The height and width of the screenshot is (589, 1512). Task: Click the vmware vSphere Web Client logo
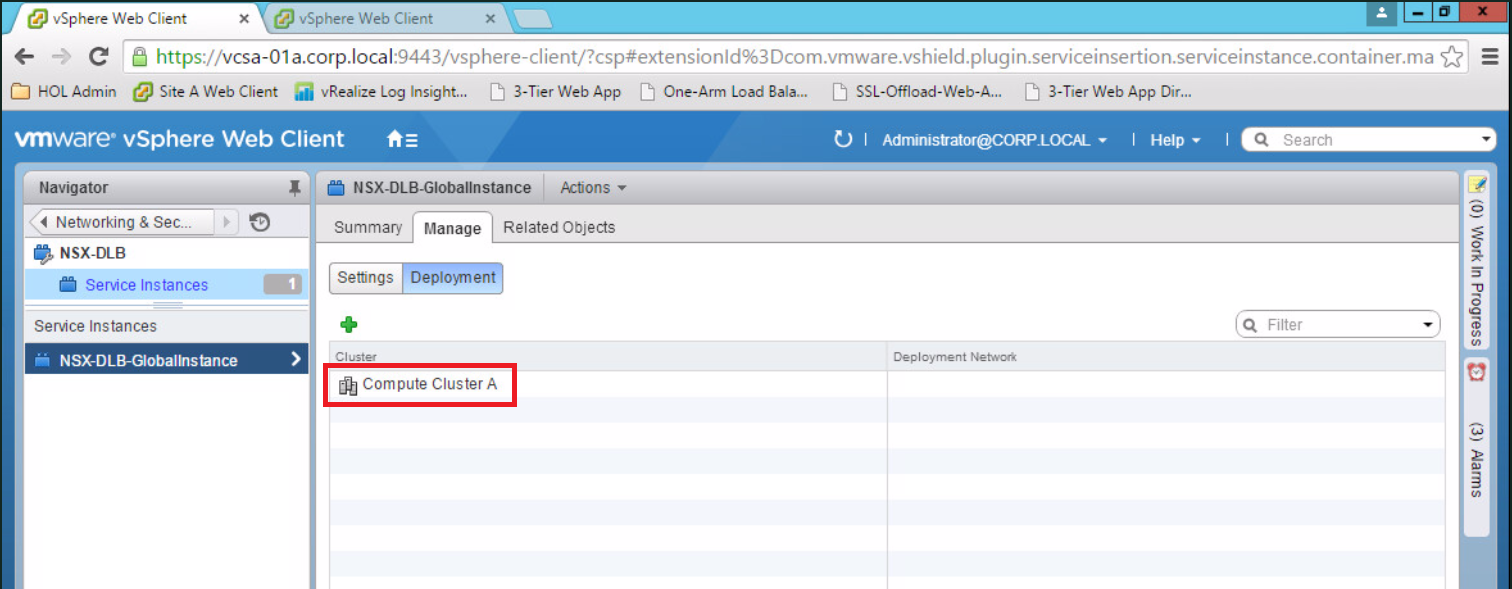(179, 139)
